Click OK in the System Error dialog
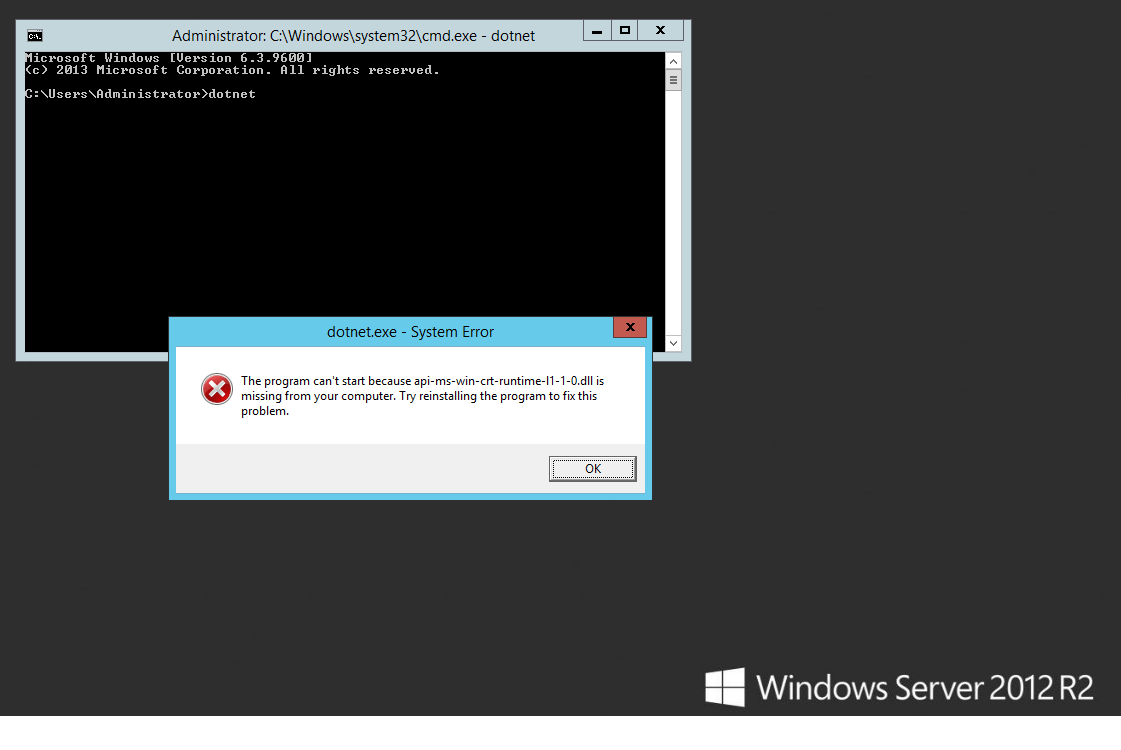Image resolution: width=1121 pixels, height=750 pixels. click(x=592, y=469)
